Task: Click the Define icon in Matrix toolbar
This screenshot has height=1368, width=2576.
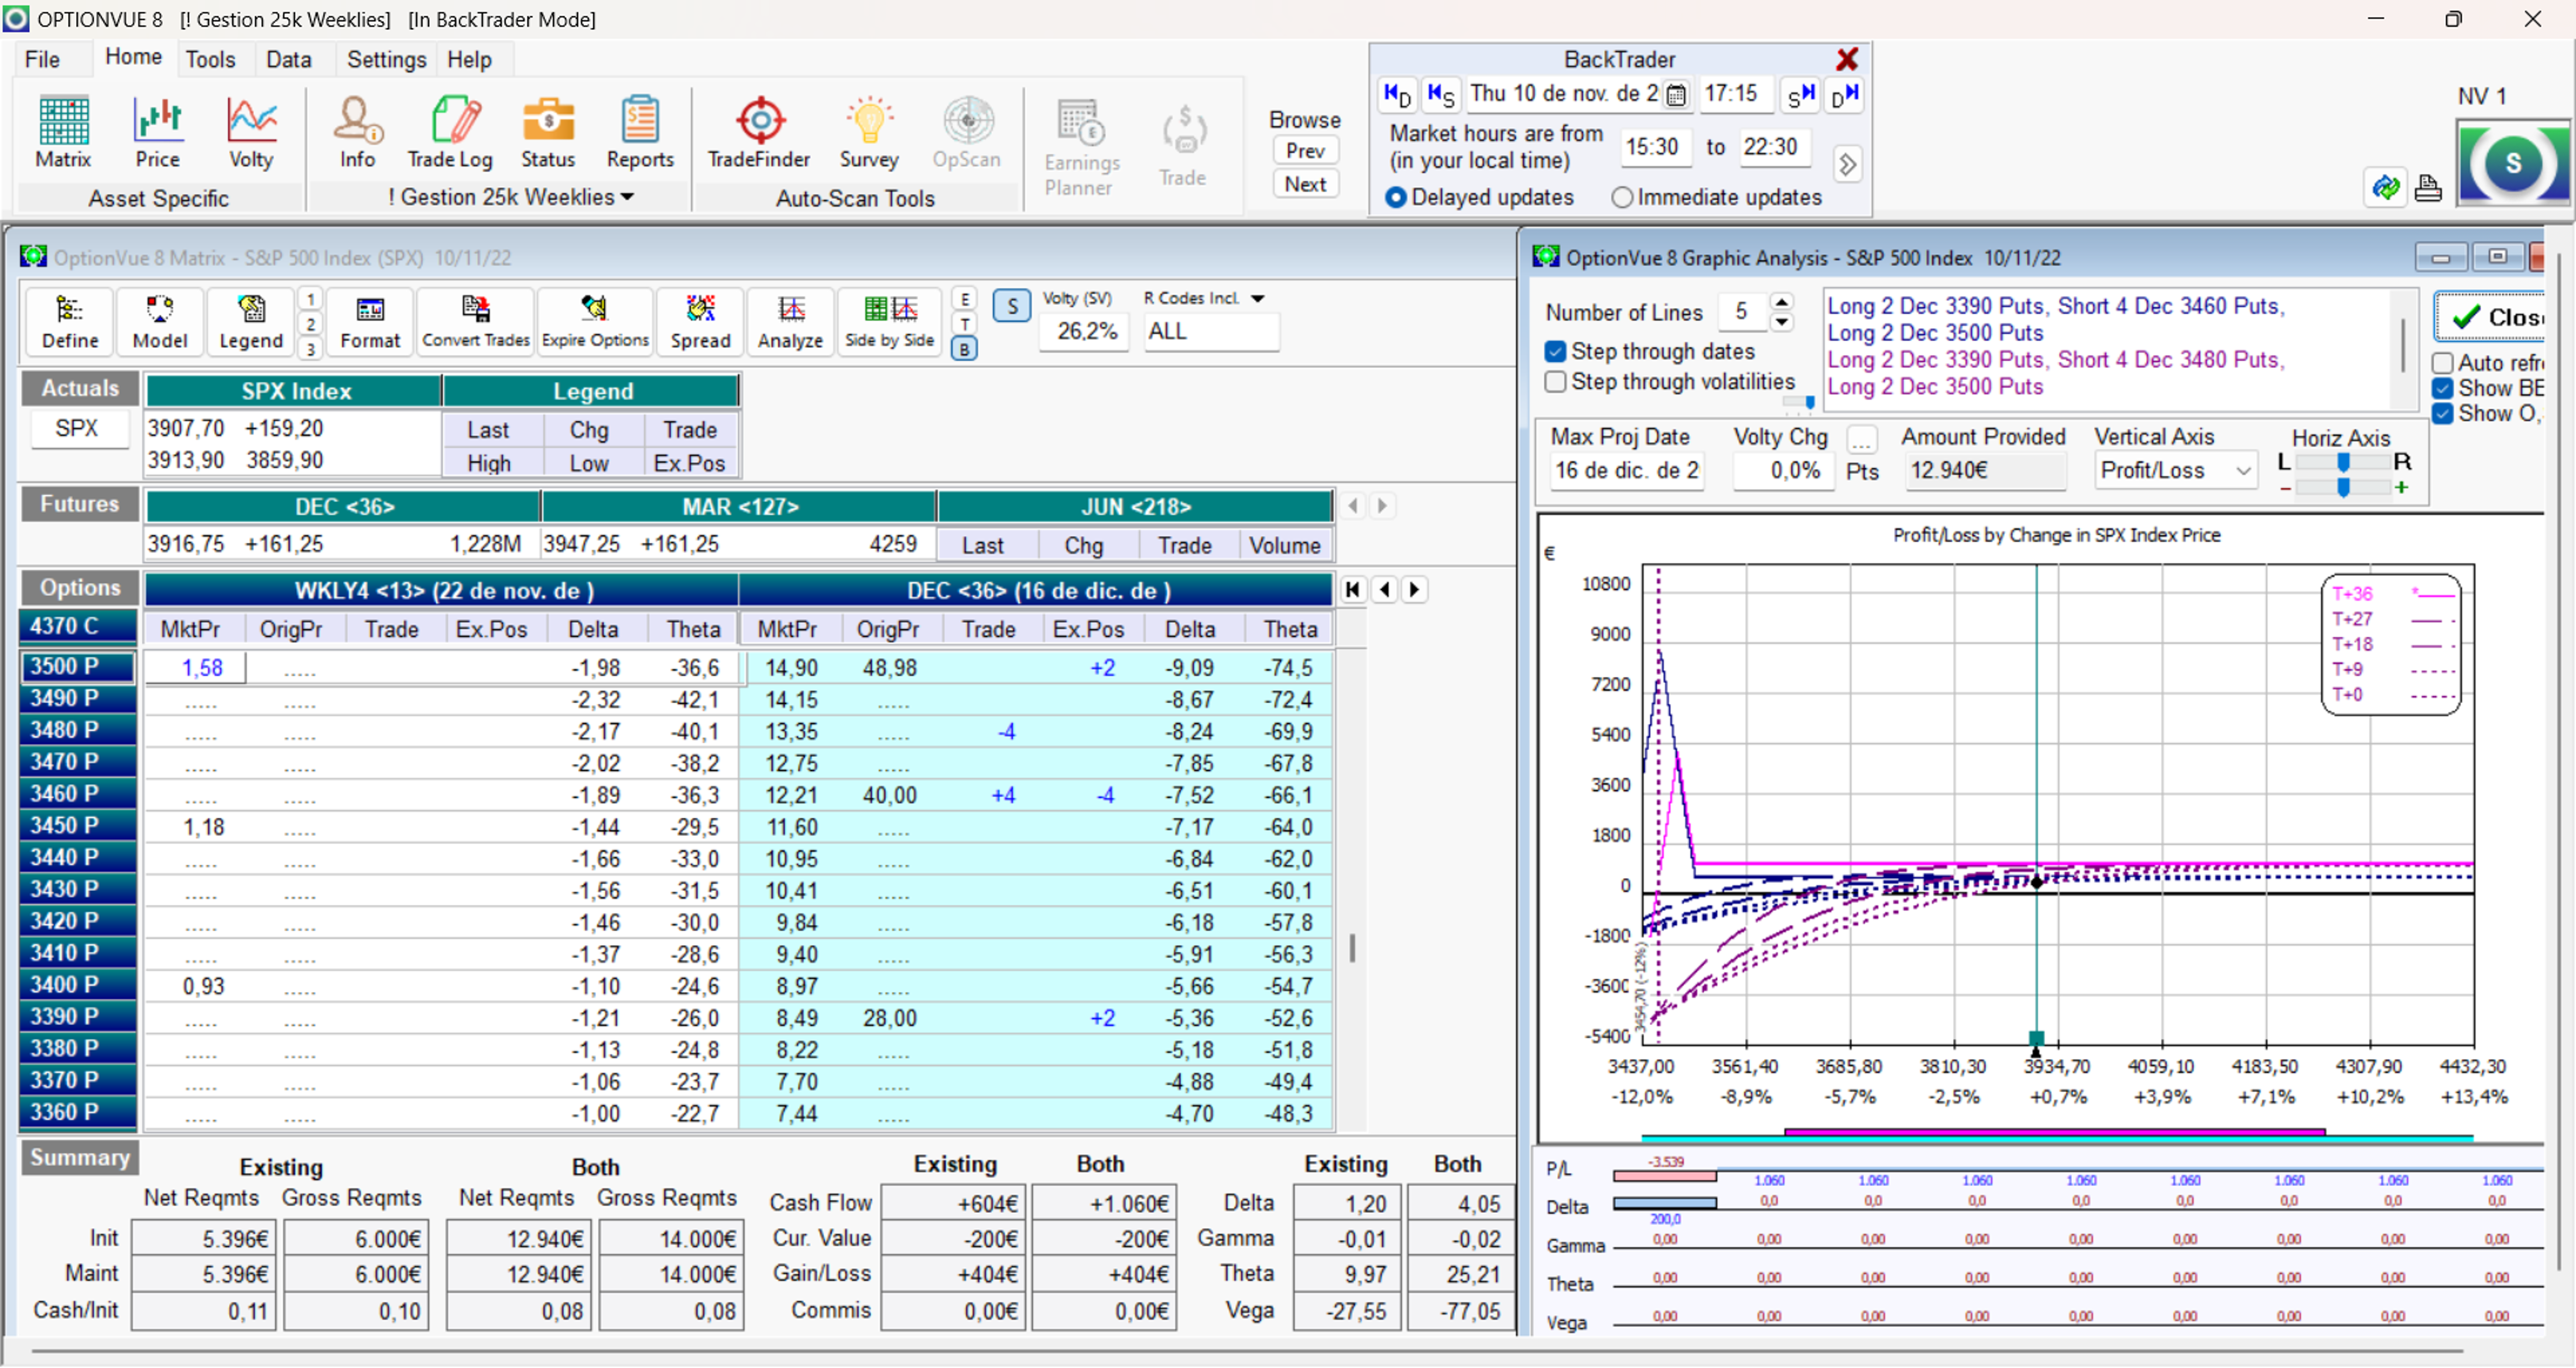Action: (x=70, y=322)
